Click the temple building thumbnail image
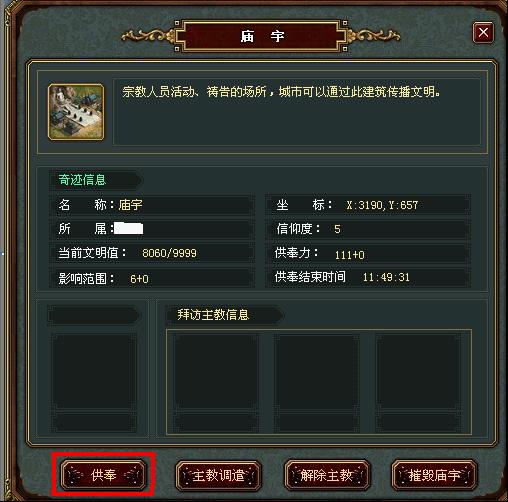This screenshot has width=508, height=502. [76, 112]
